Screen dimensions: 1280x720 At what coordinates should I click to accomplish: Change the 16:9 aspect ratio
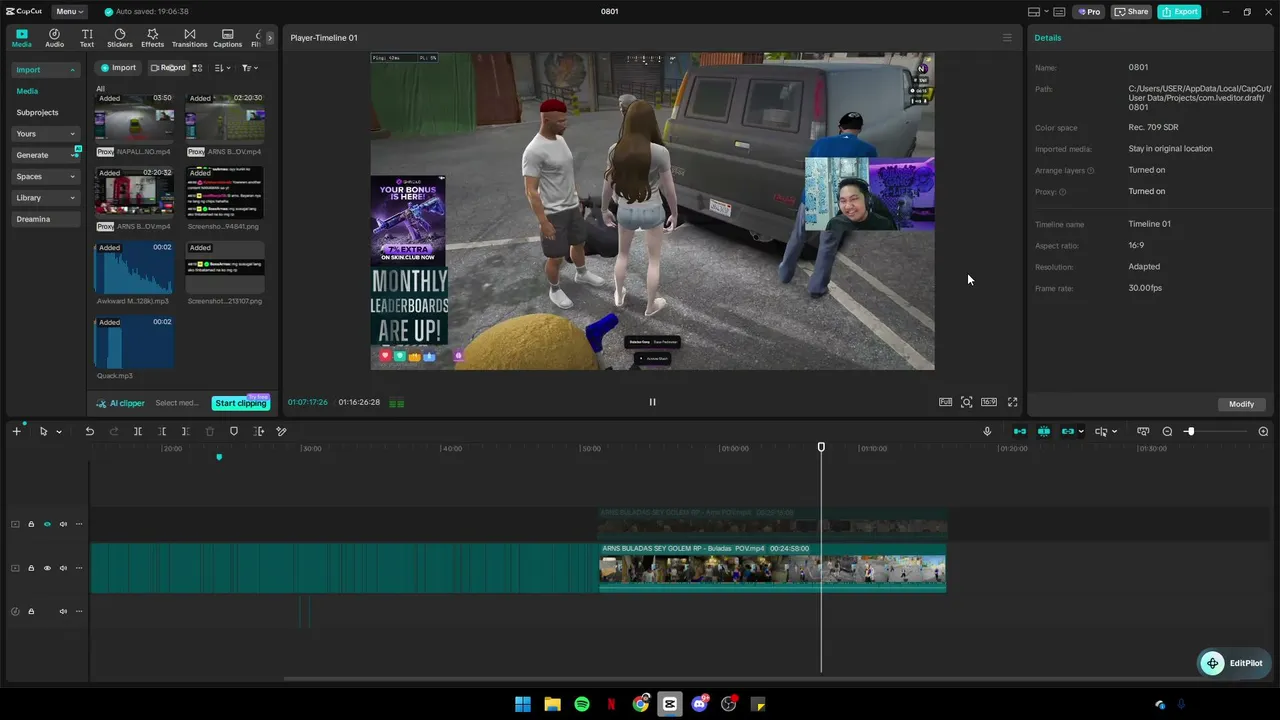coord(988,402)
